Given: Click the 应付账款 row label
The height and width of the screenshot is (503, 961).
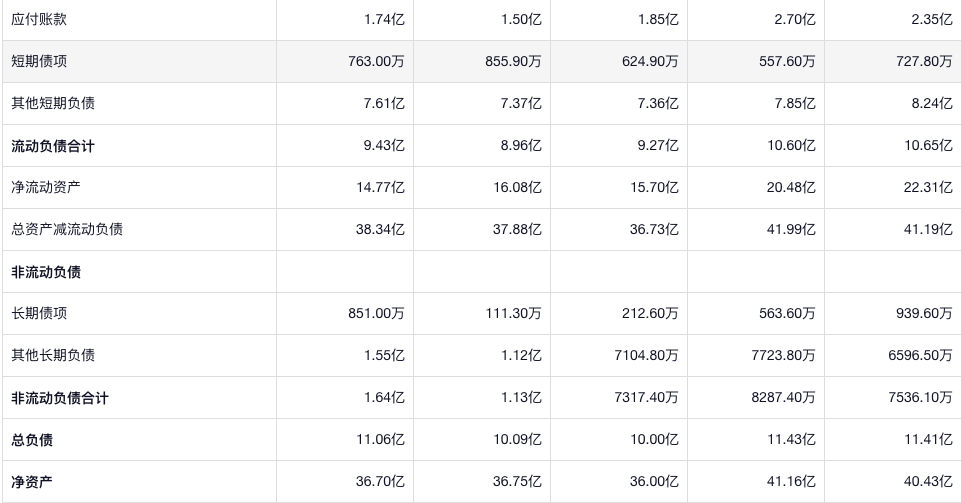Looking at the screenshot, I should (39, 19).
